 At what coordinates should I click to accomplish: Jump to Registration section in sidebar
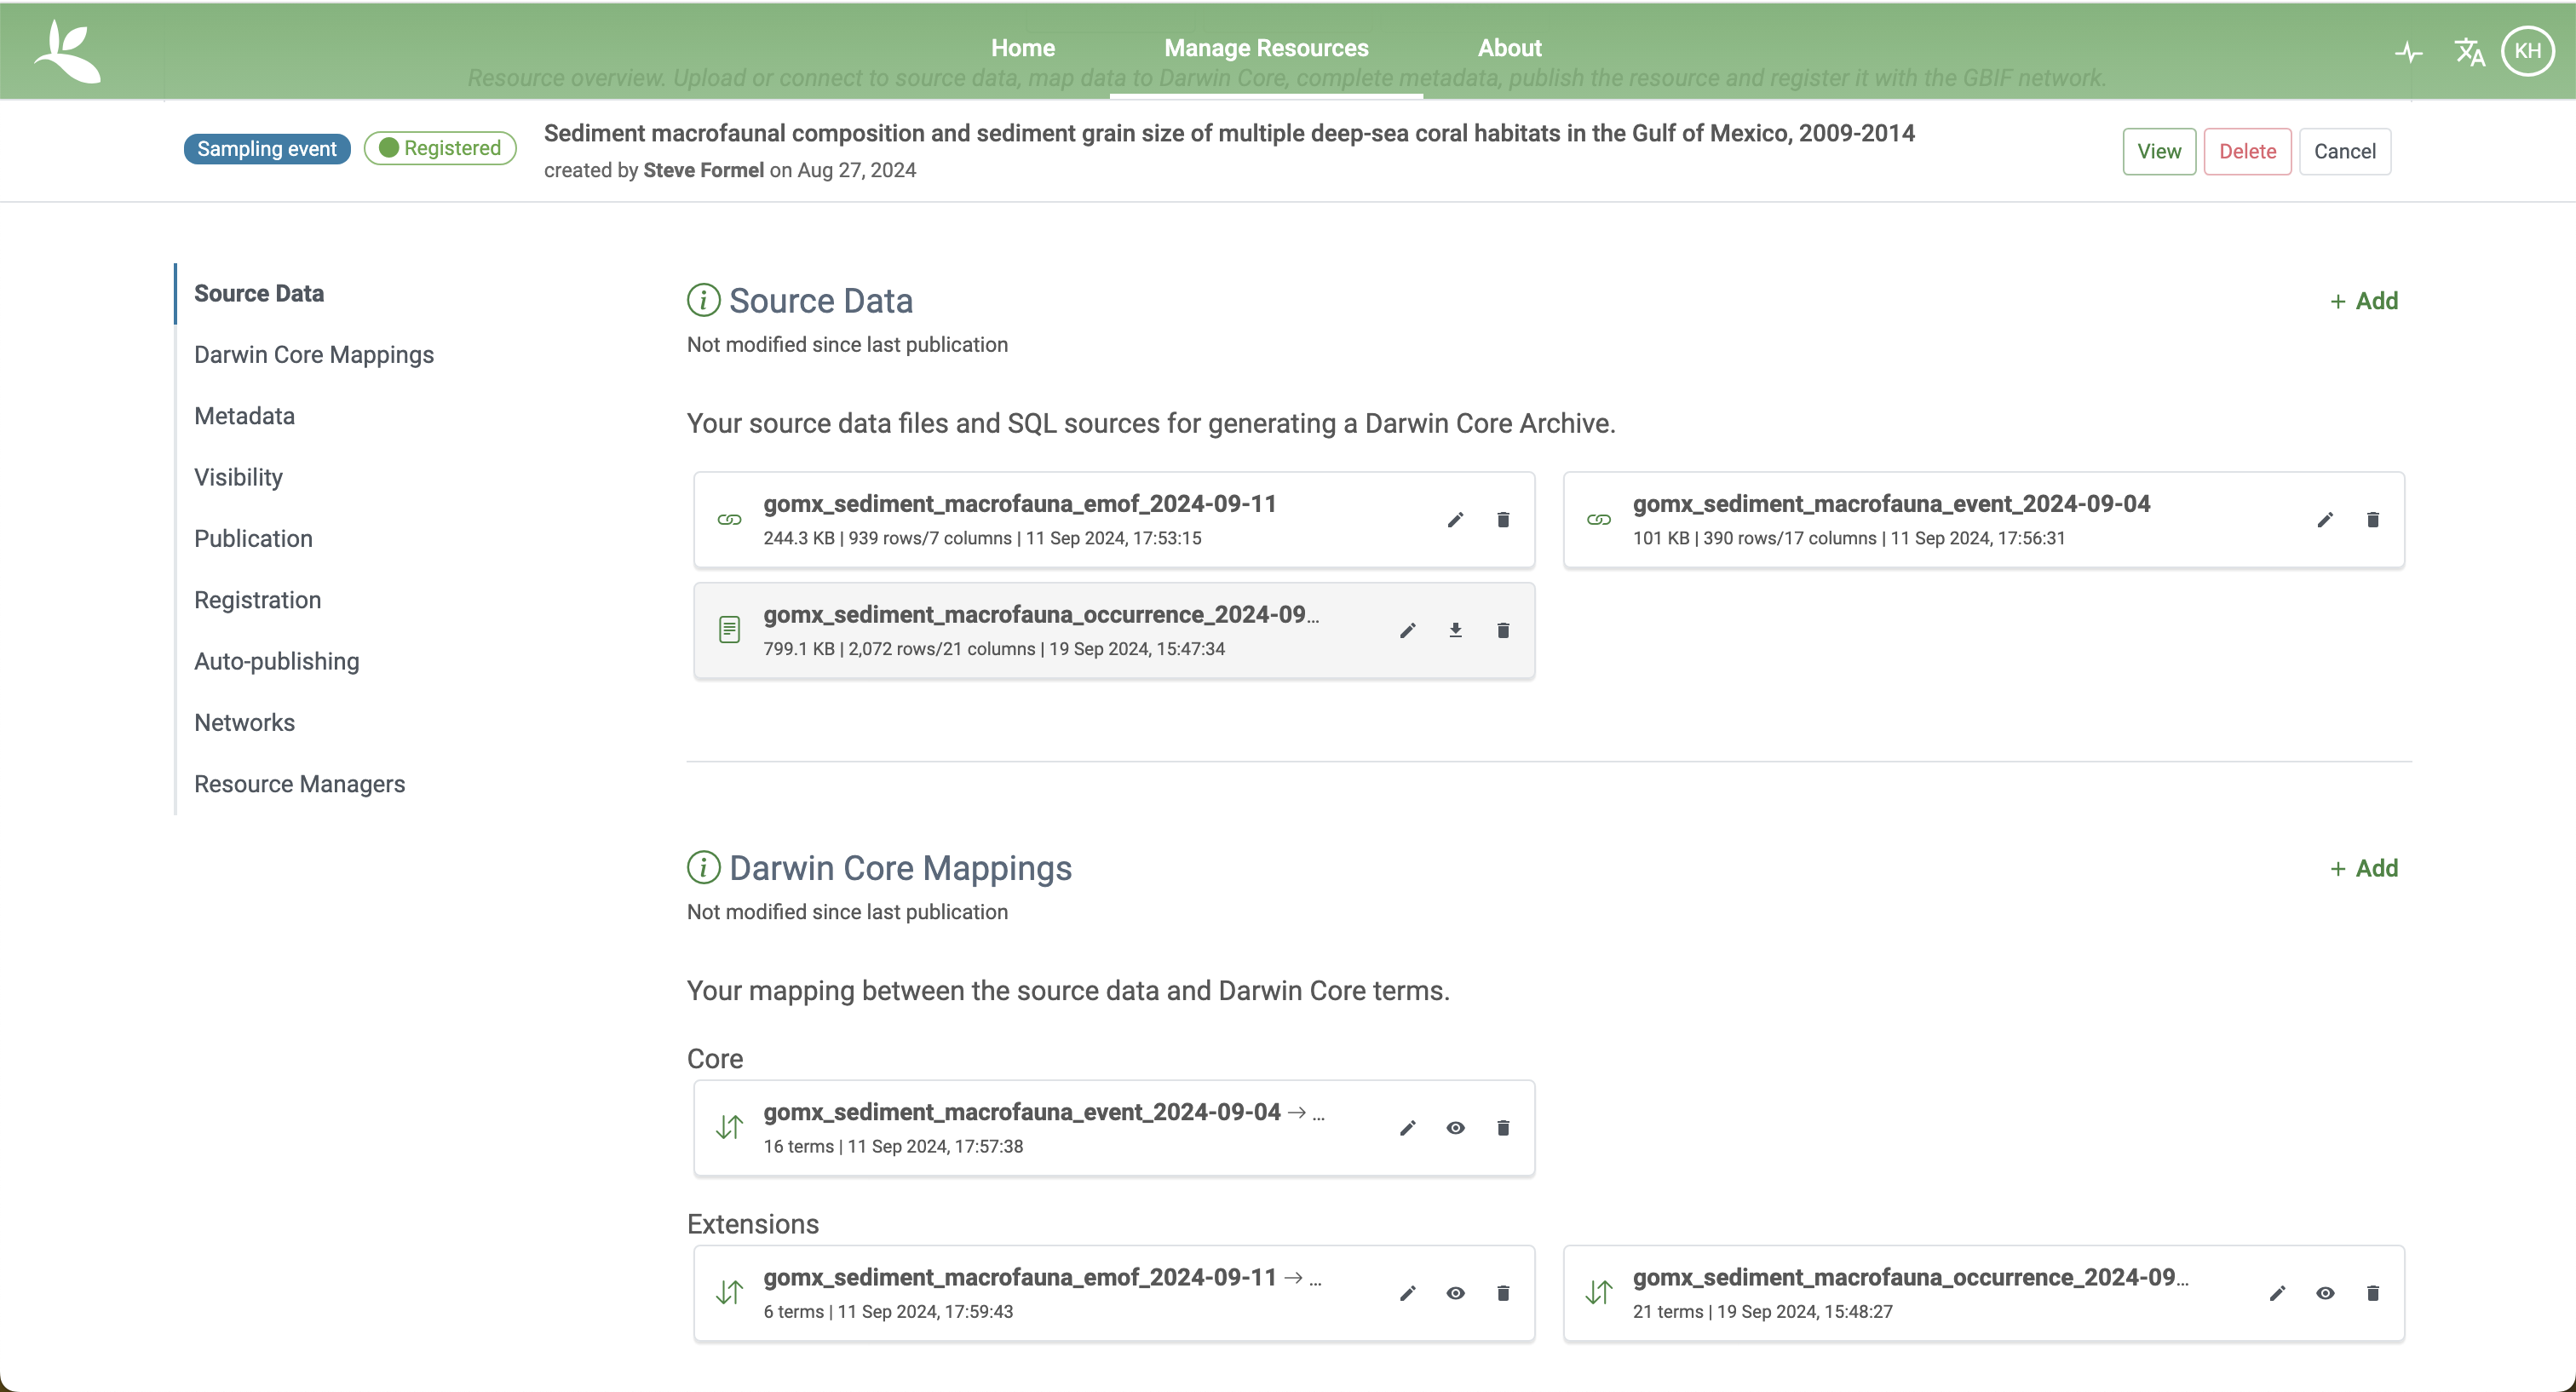pos(257,600)
